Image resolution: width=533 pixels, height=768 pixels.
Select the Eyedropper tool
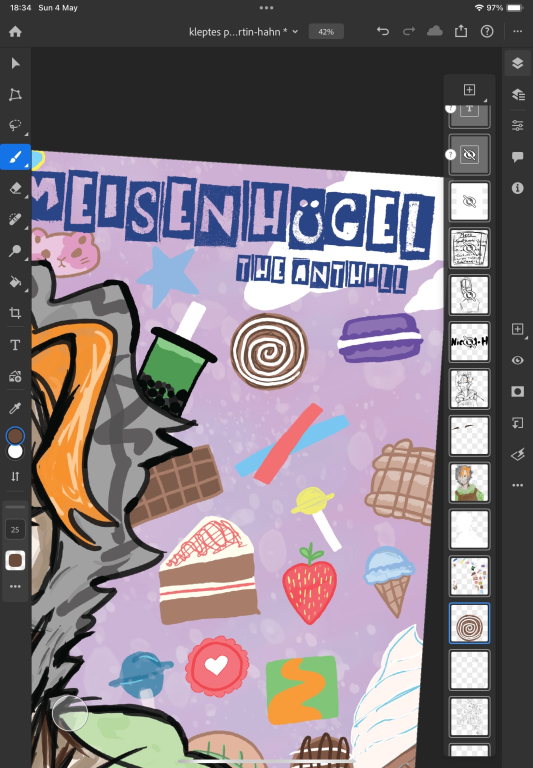click(x=15, y=408)
